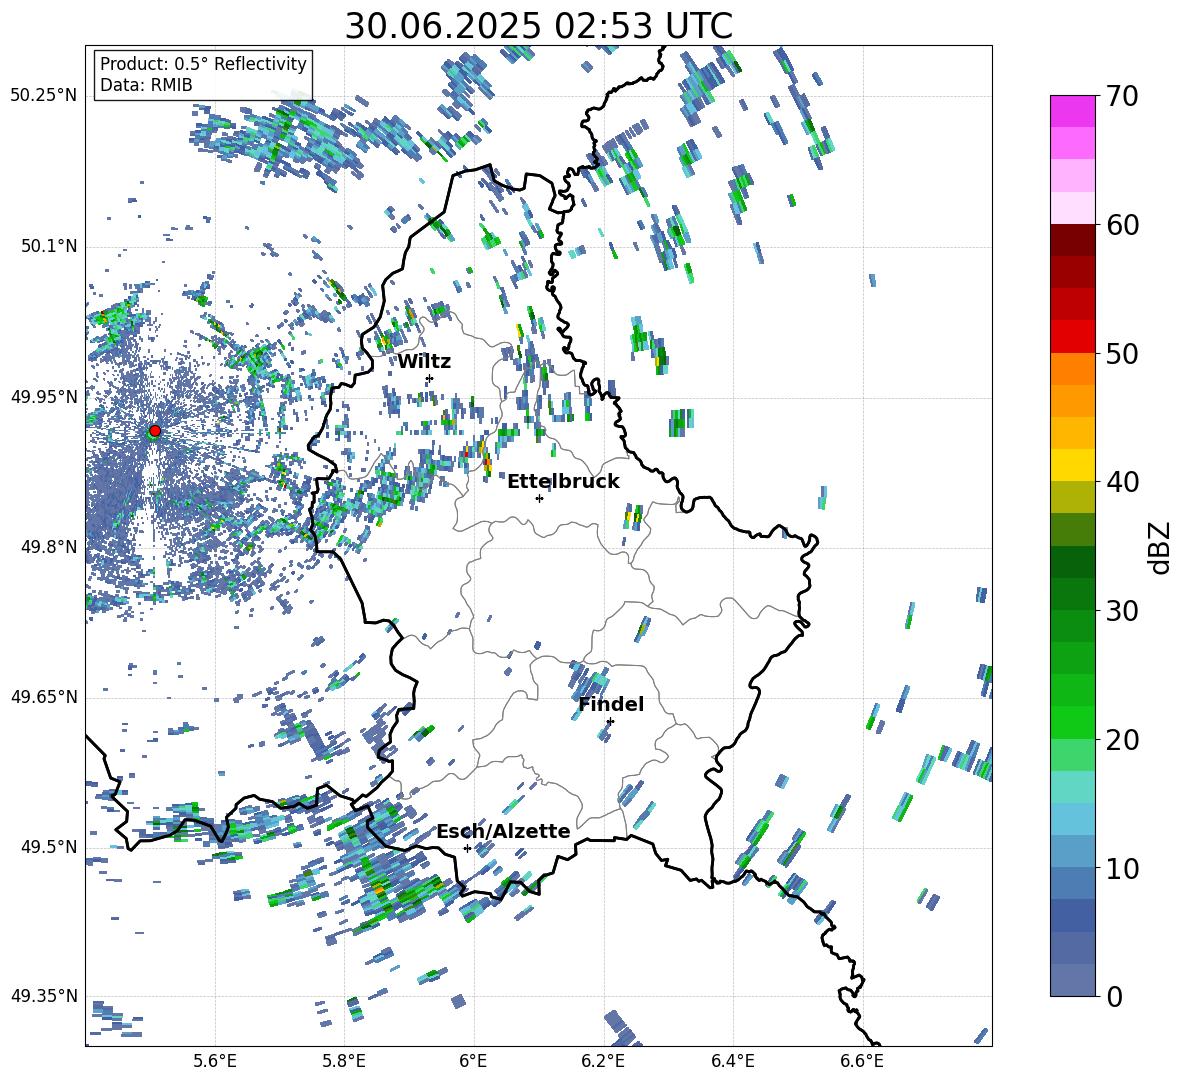Click the 49.5°N latitude label
The width and height of the screenshot is (1184, 1081).
click(x=49, y=846)
